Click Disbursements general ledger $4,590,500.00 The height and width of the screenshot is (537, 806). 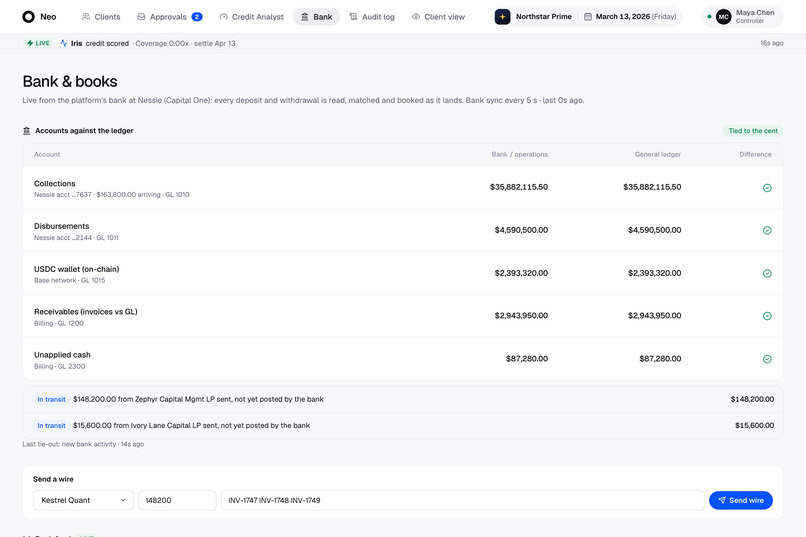point(654,230)
